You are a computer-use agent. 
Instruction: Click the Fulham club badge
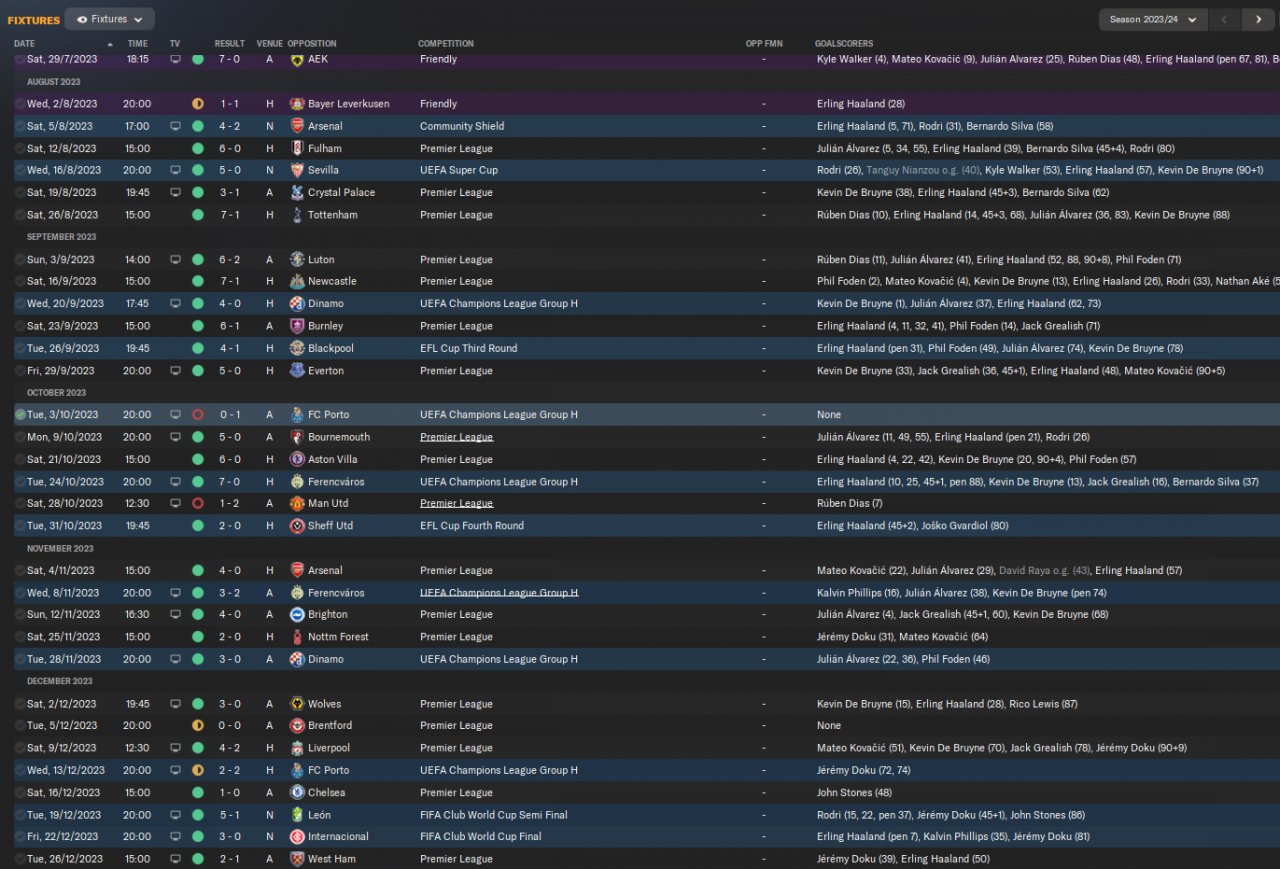297,148
